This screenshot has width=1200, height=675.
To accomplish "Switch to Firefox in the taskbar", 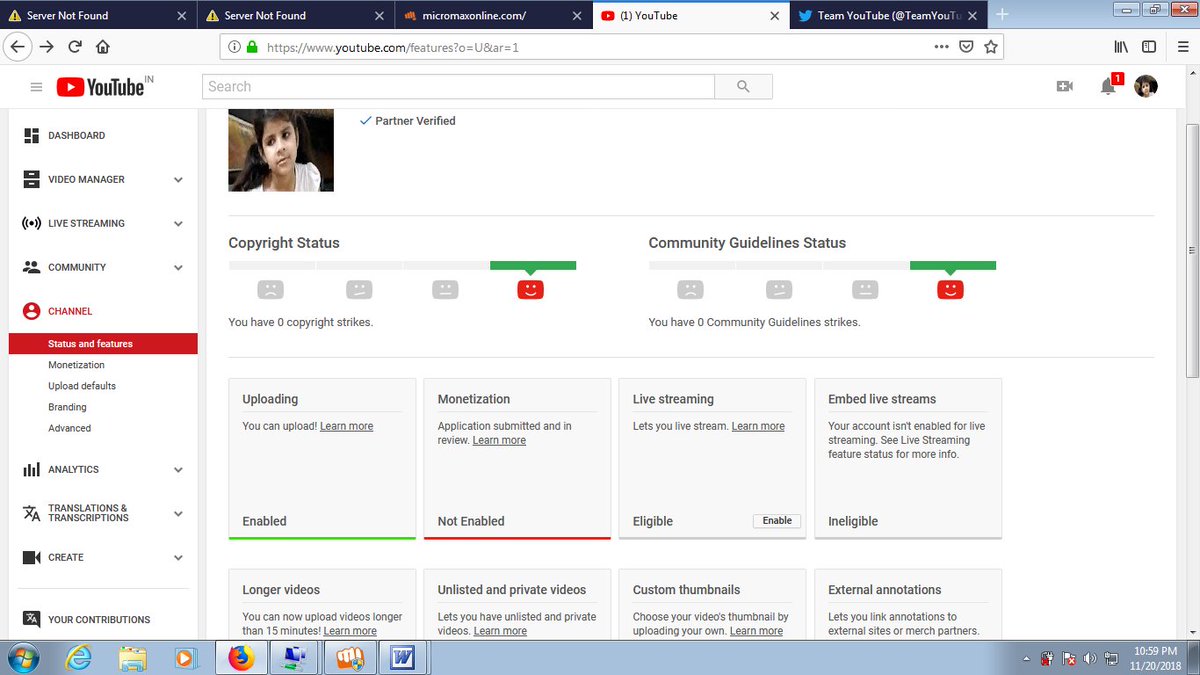I will coord(241,658).
